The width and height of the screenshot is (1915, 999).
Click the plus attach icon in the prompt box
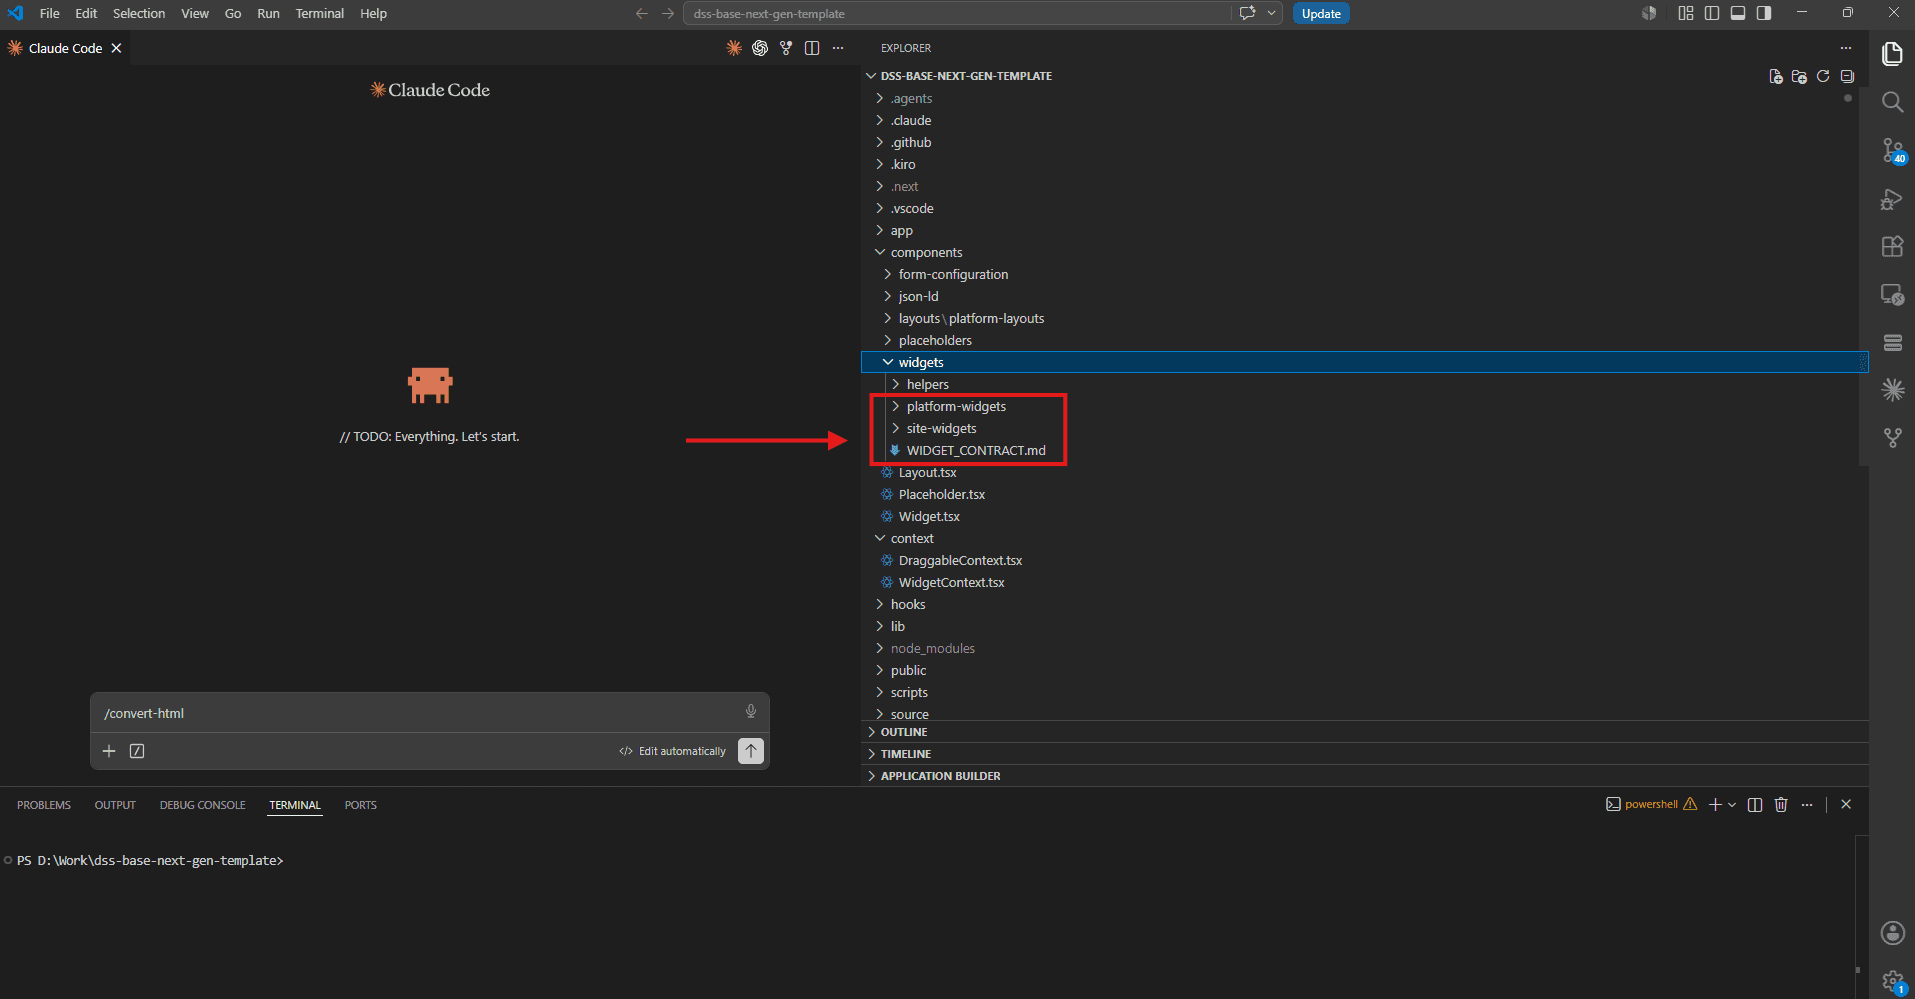point(109,751)
